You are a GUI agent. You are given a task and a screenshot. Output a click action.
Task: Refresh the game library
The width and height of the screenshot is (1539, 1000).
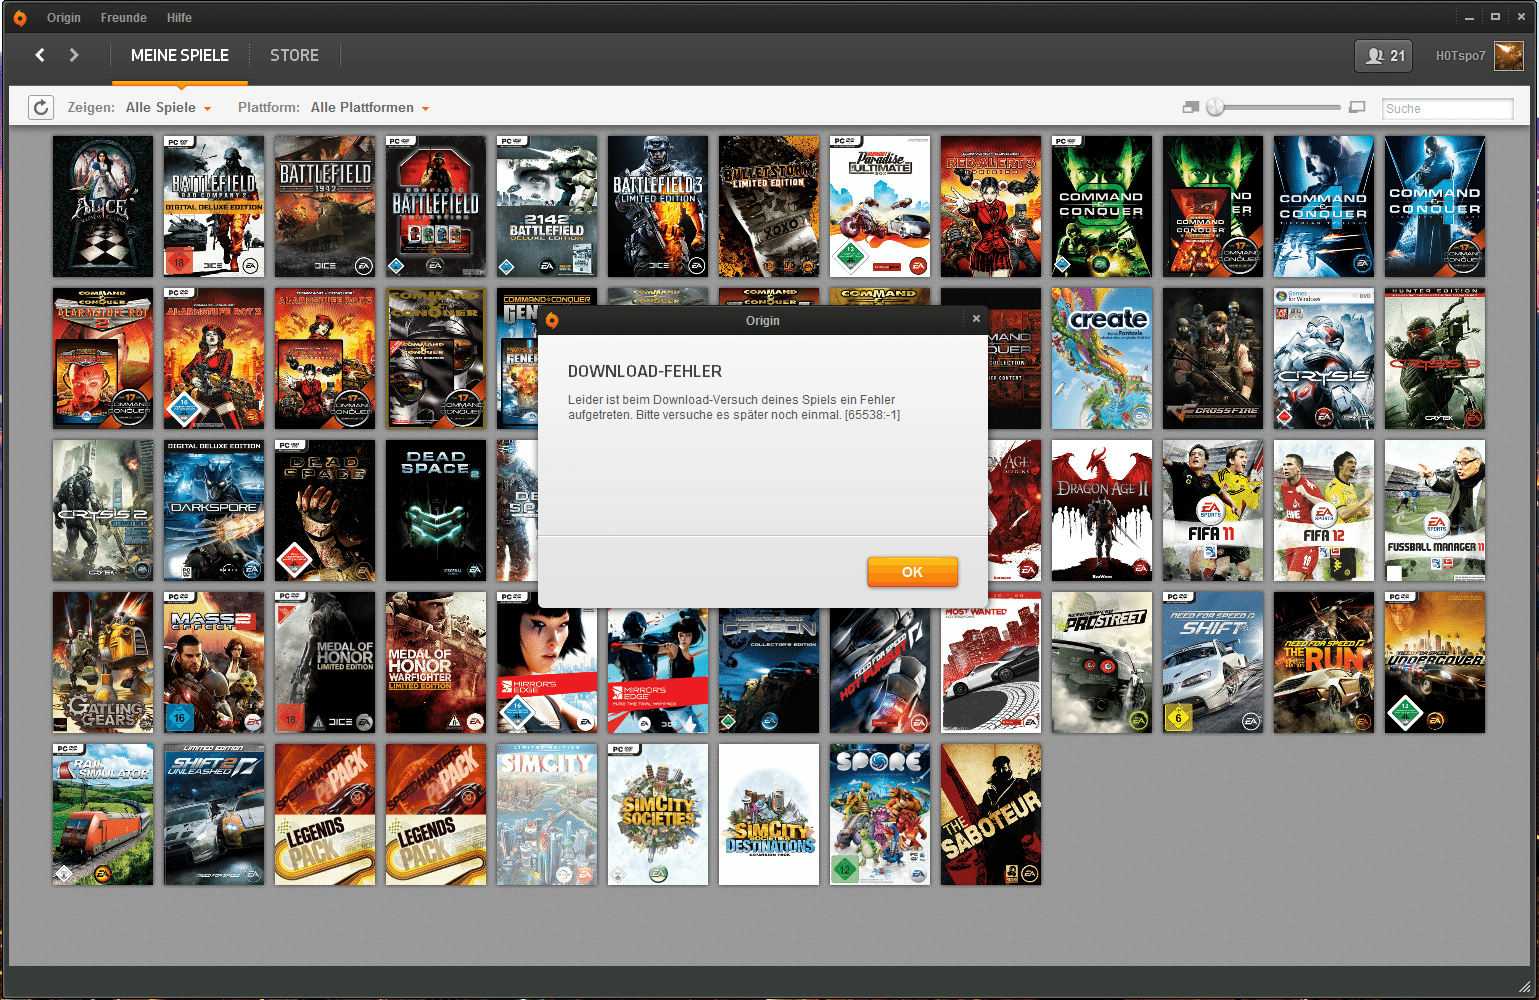pyautogui.click(x=41, y=108)
